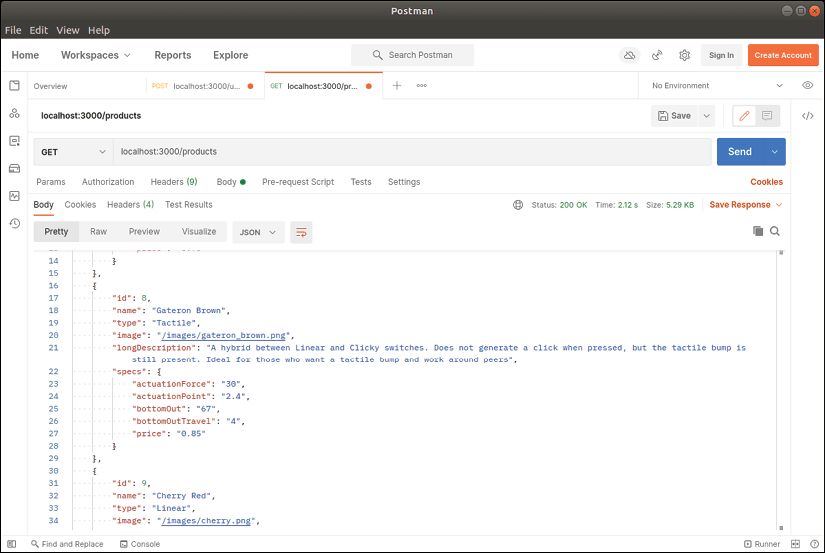The image size is (825, 553).
Task: Open the Pre-request Script tab
Action: coord(298,182)
